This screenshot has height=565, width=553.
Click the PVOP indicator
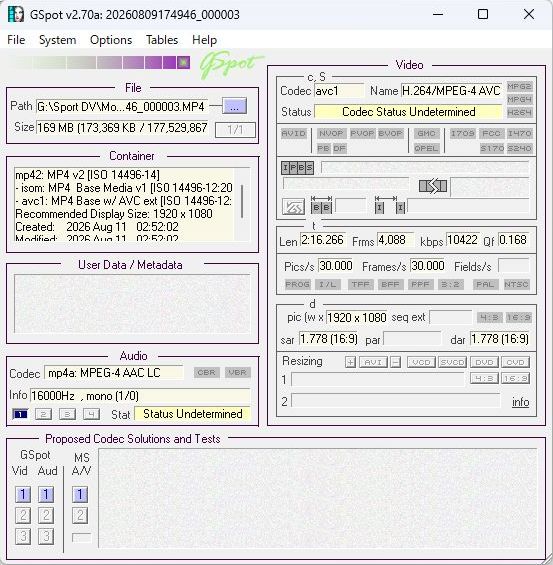point(362,134)
